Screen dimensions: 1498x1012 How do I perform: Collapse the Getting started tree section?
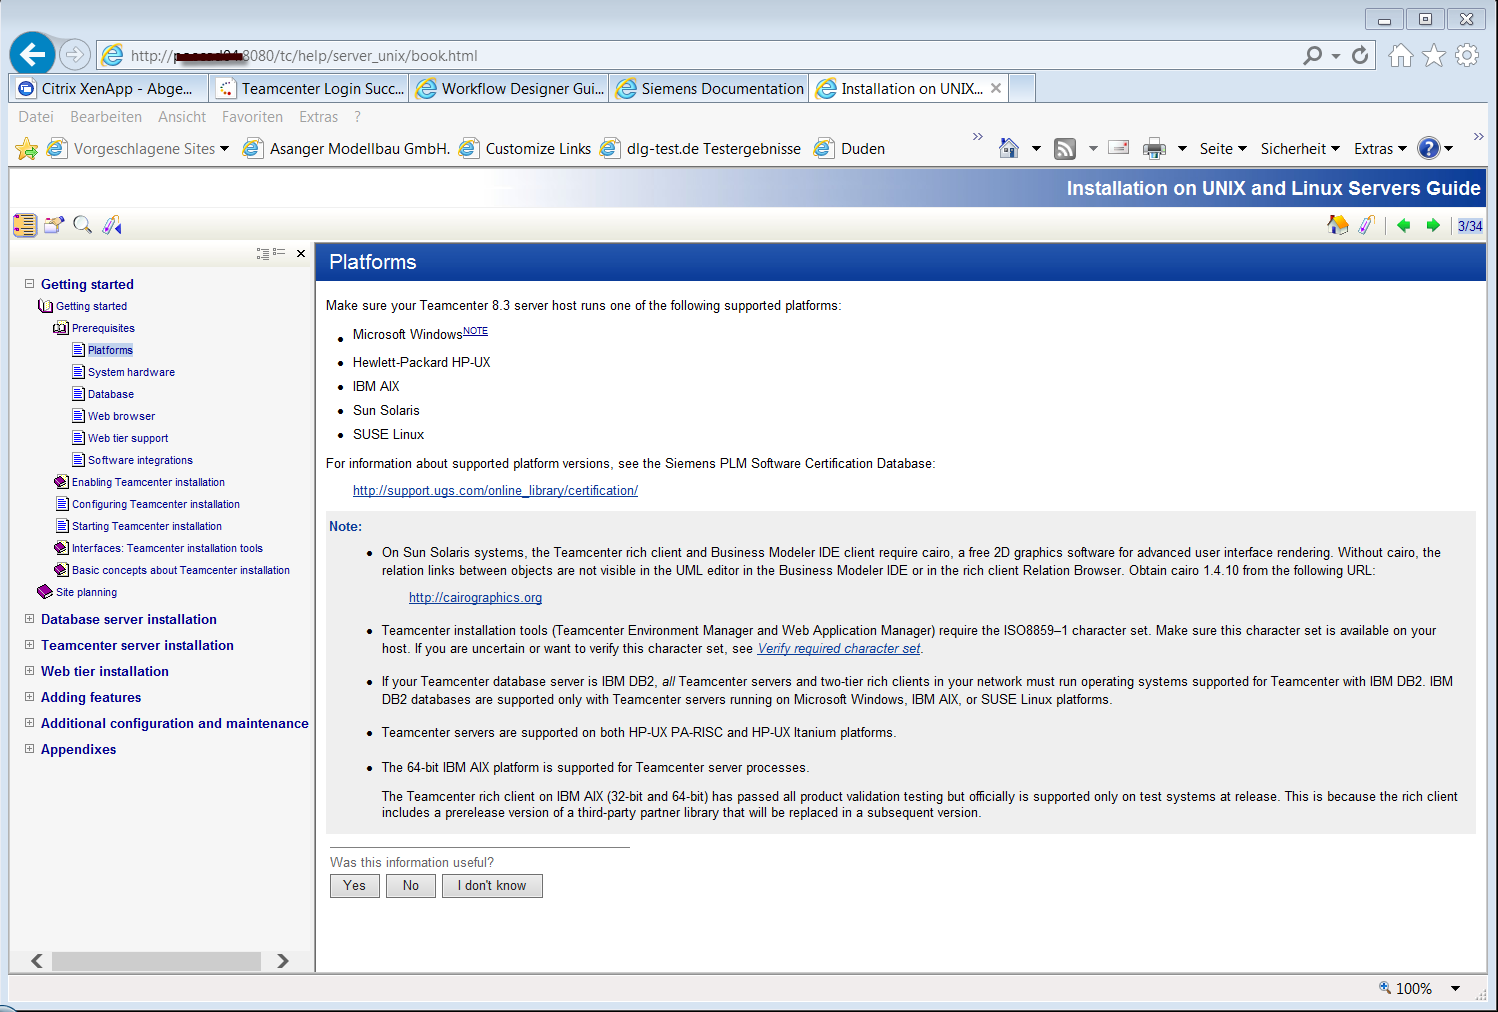click(30, 284)
